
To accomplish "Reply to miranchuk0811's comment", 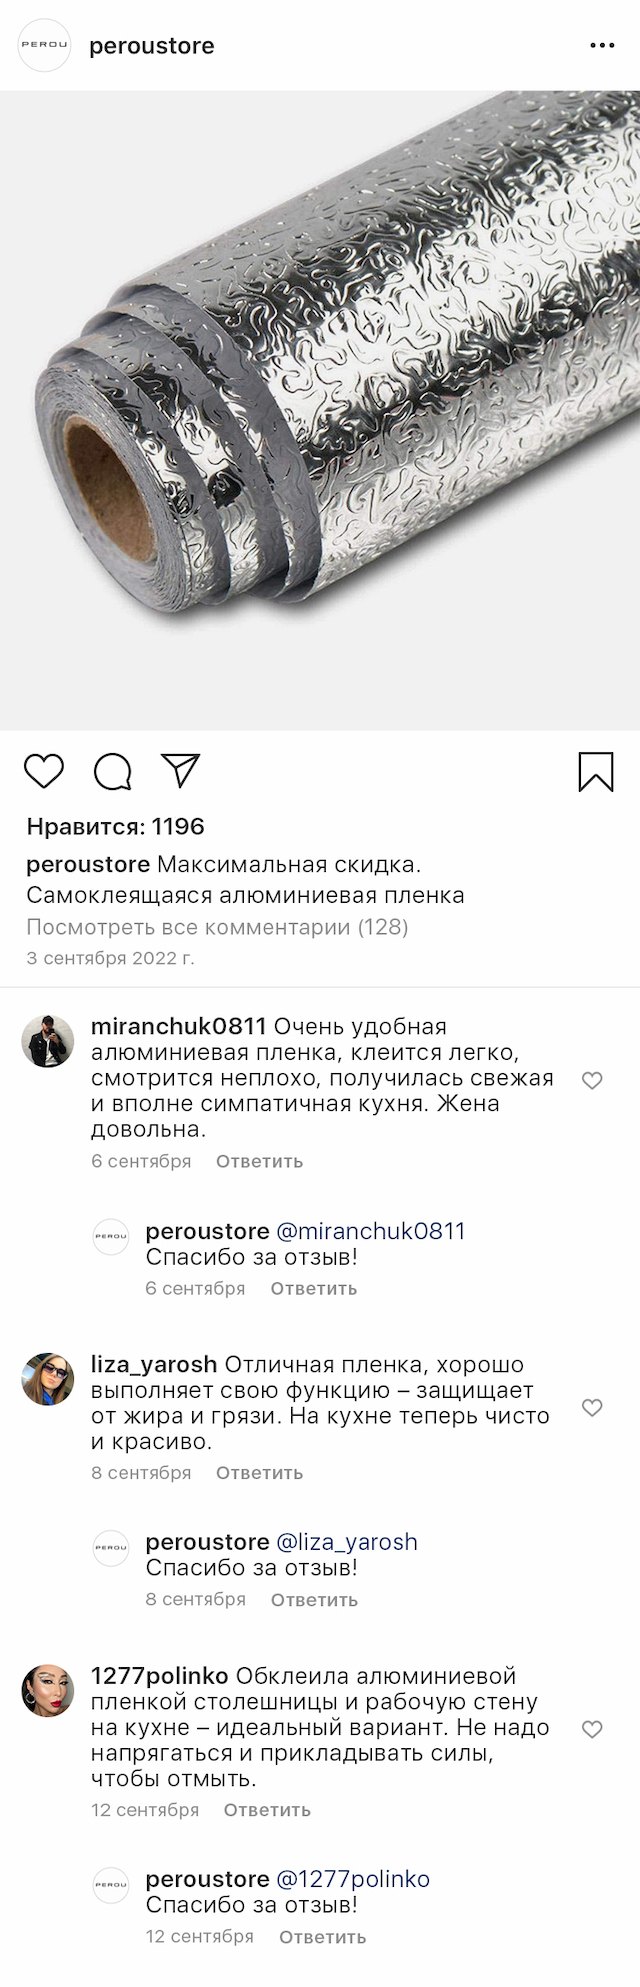I will (x=259, y=1161).
